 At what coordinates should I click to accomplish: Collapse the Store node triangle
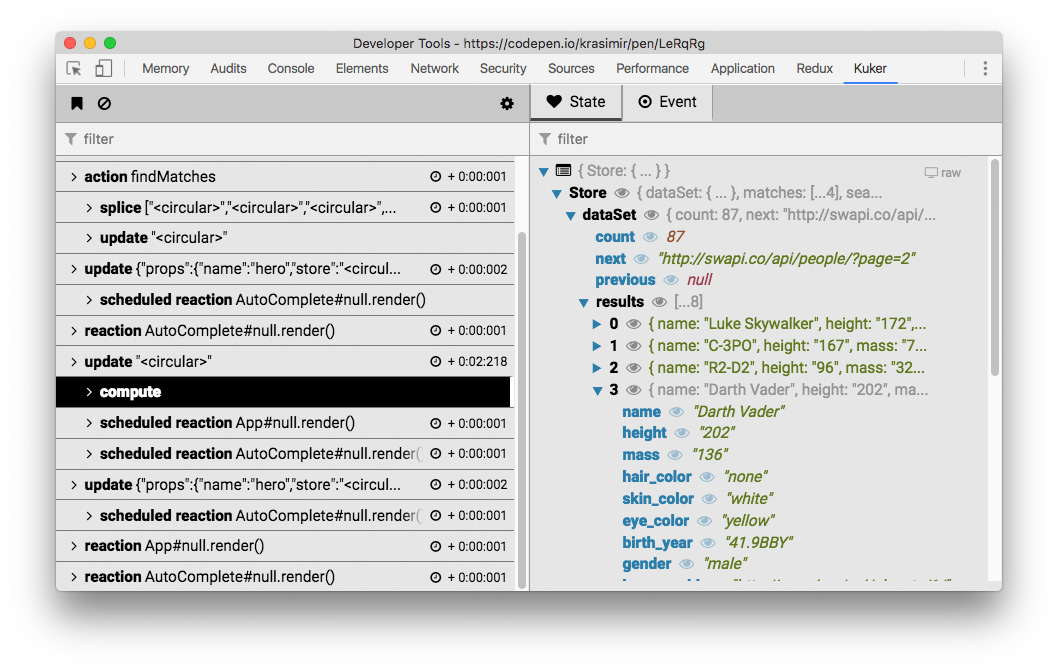557,194
